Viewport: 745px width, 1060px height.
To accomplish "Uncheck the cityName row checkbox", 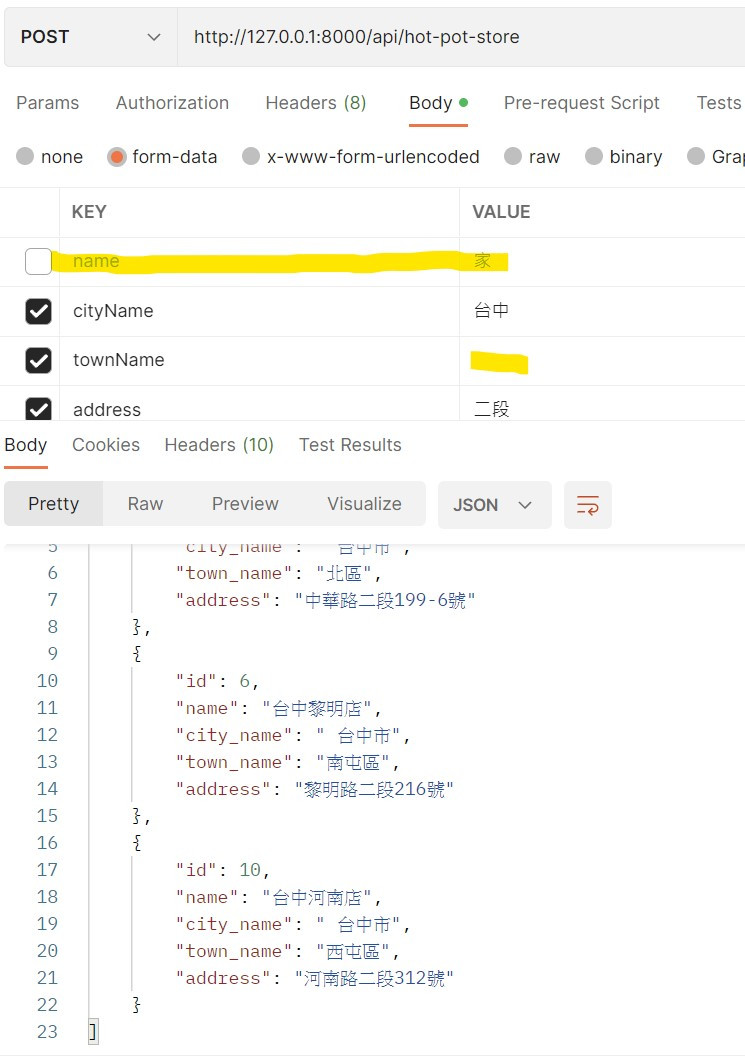I will click(38, 311).
